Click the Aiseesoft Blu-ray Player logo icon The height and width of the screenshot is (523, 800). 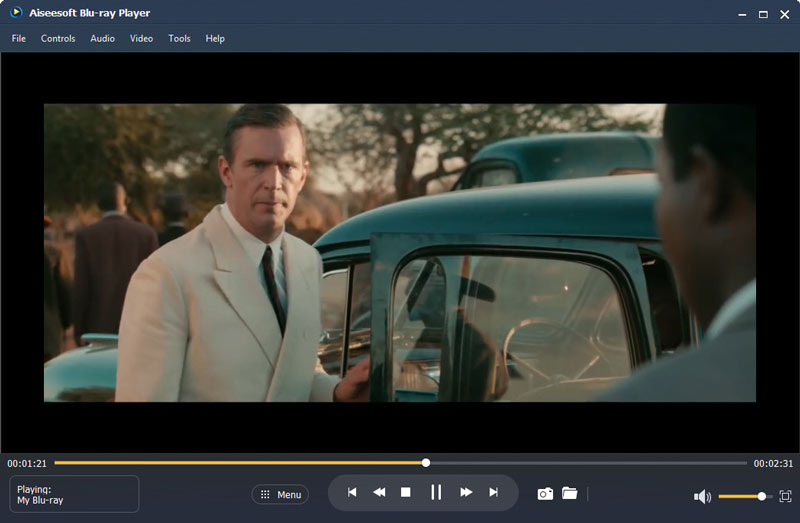point(15,13)
